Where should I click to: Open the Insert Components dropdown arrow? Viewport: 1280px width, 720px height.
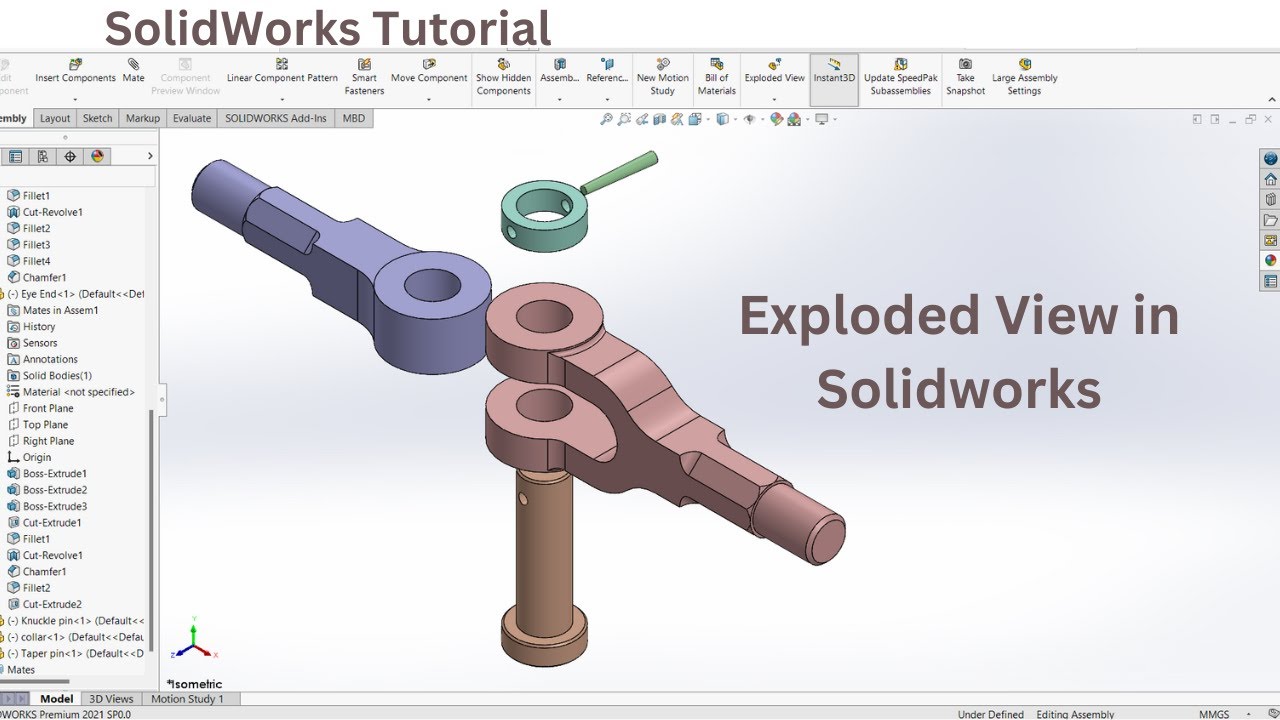click(76, 99)
